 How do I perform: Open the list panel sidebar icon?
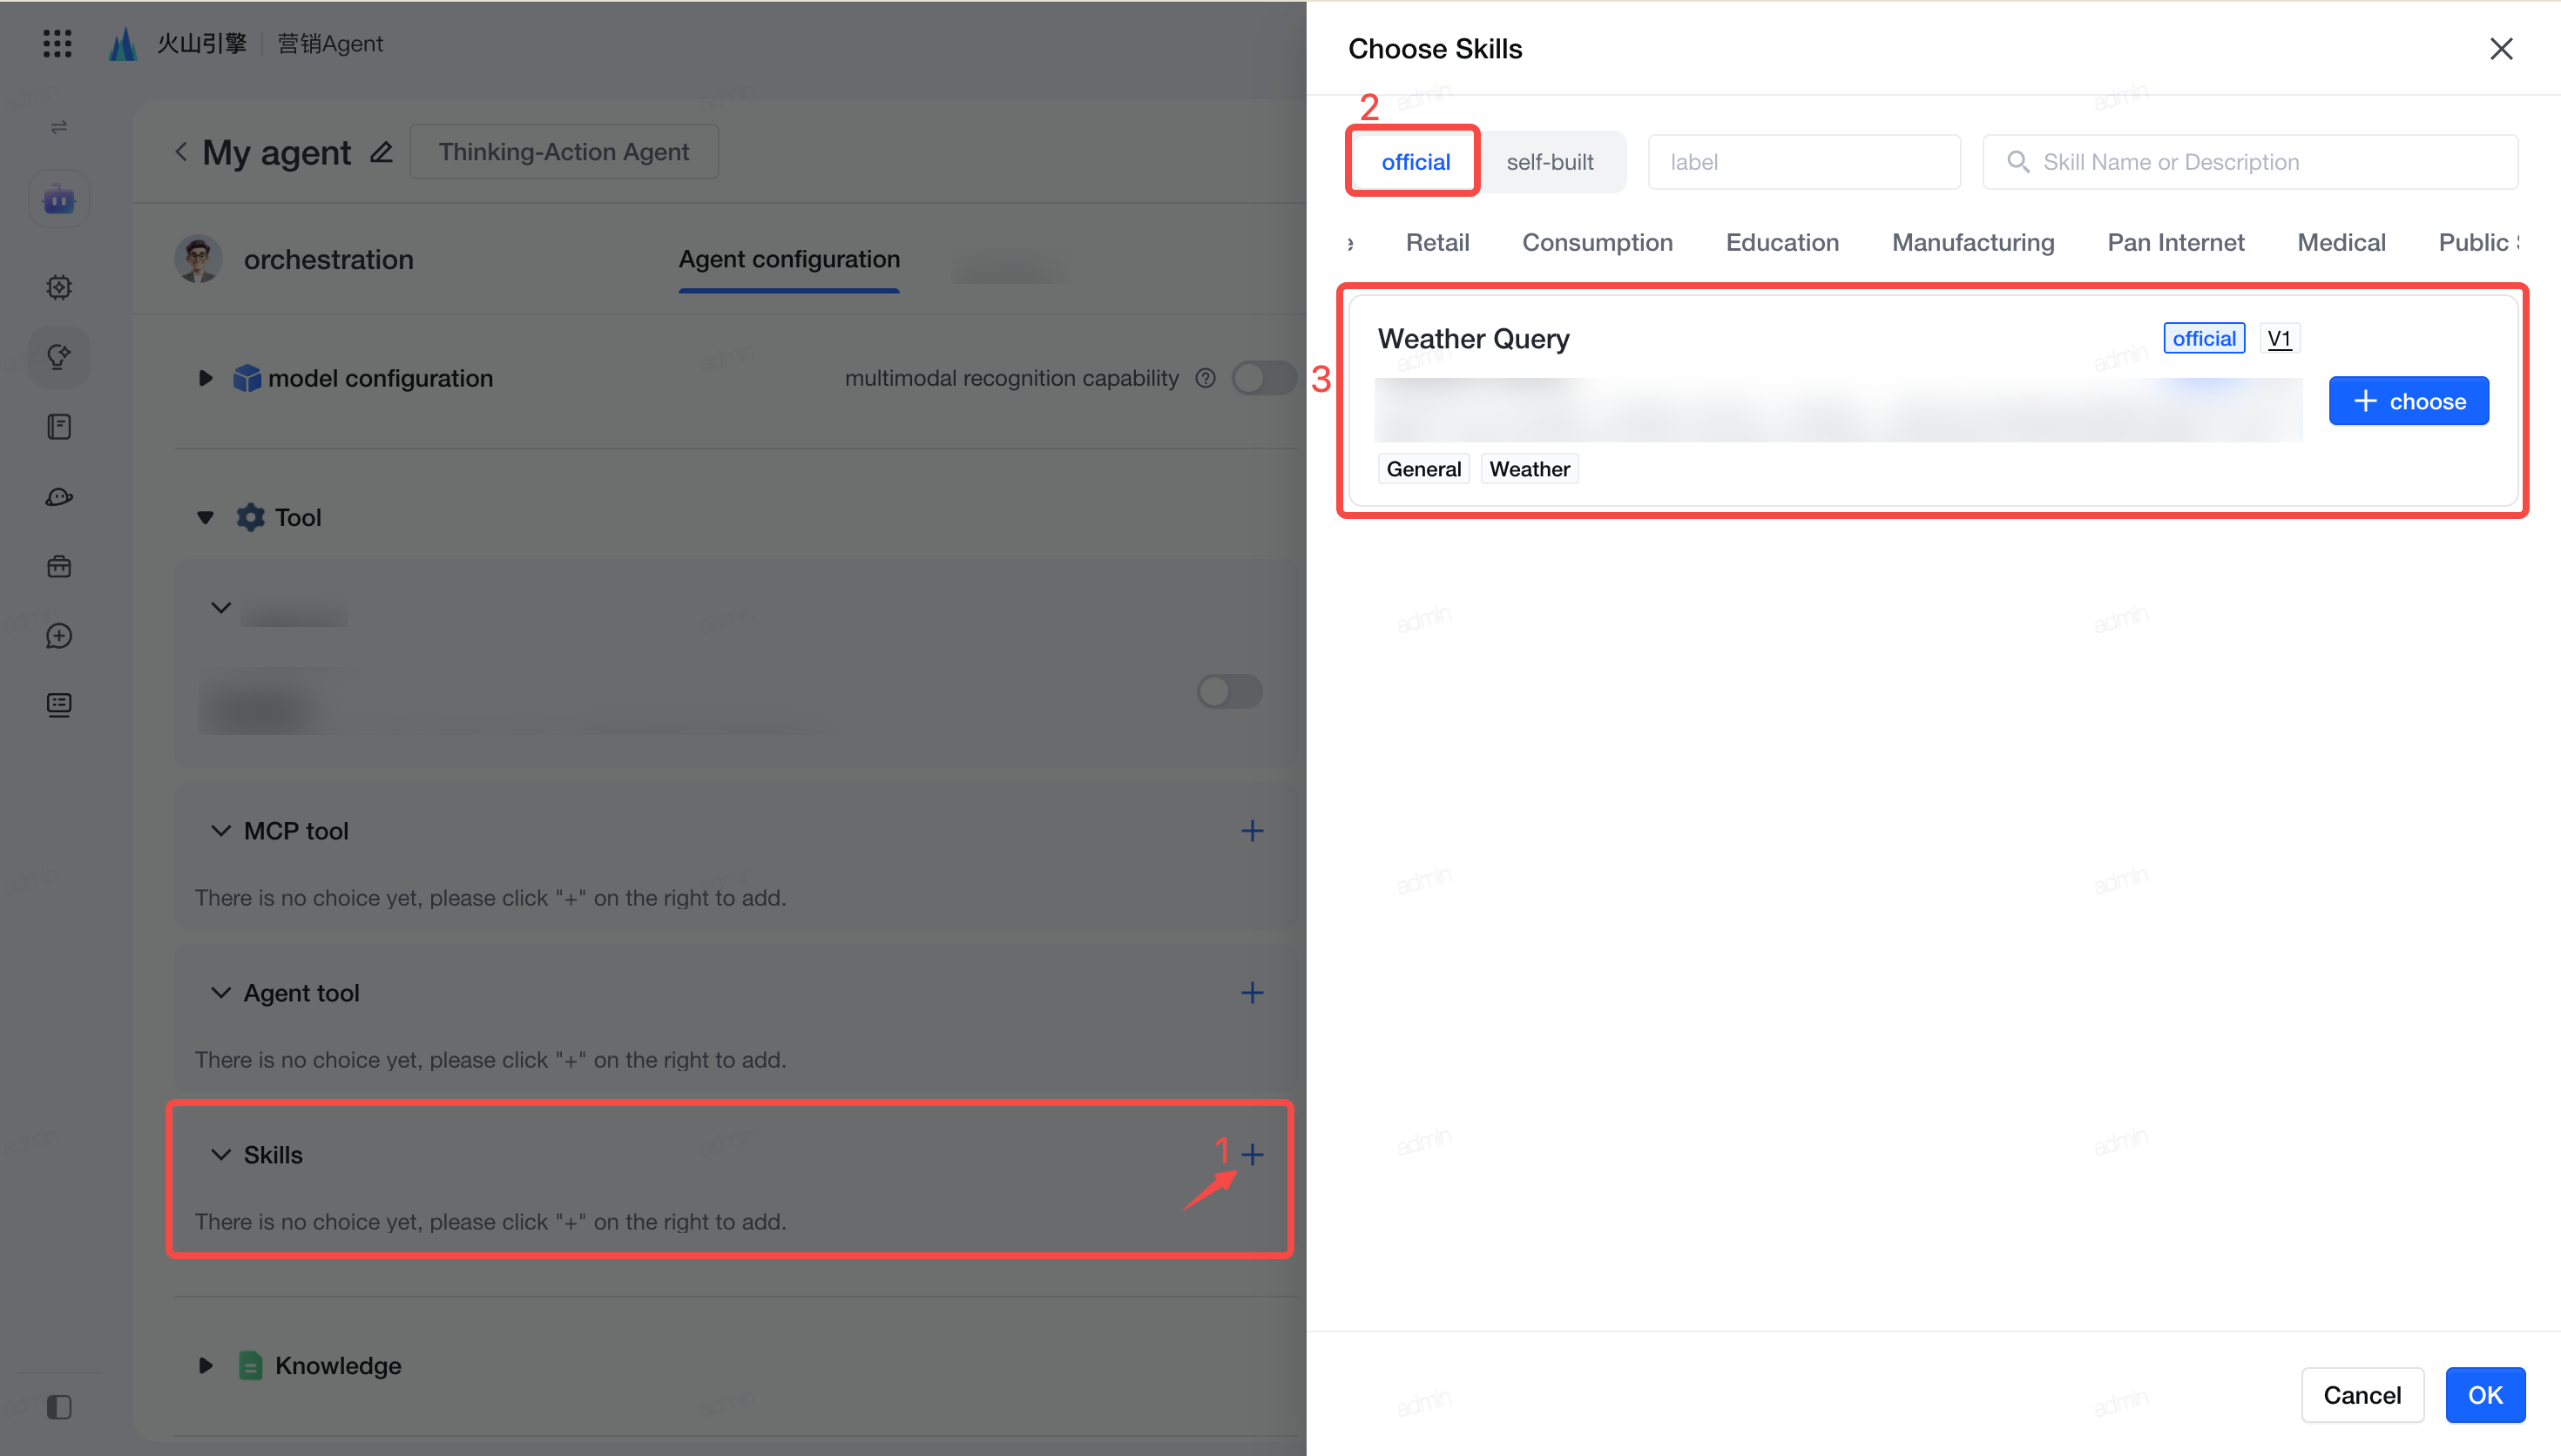[59, 705]
